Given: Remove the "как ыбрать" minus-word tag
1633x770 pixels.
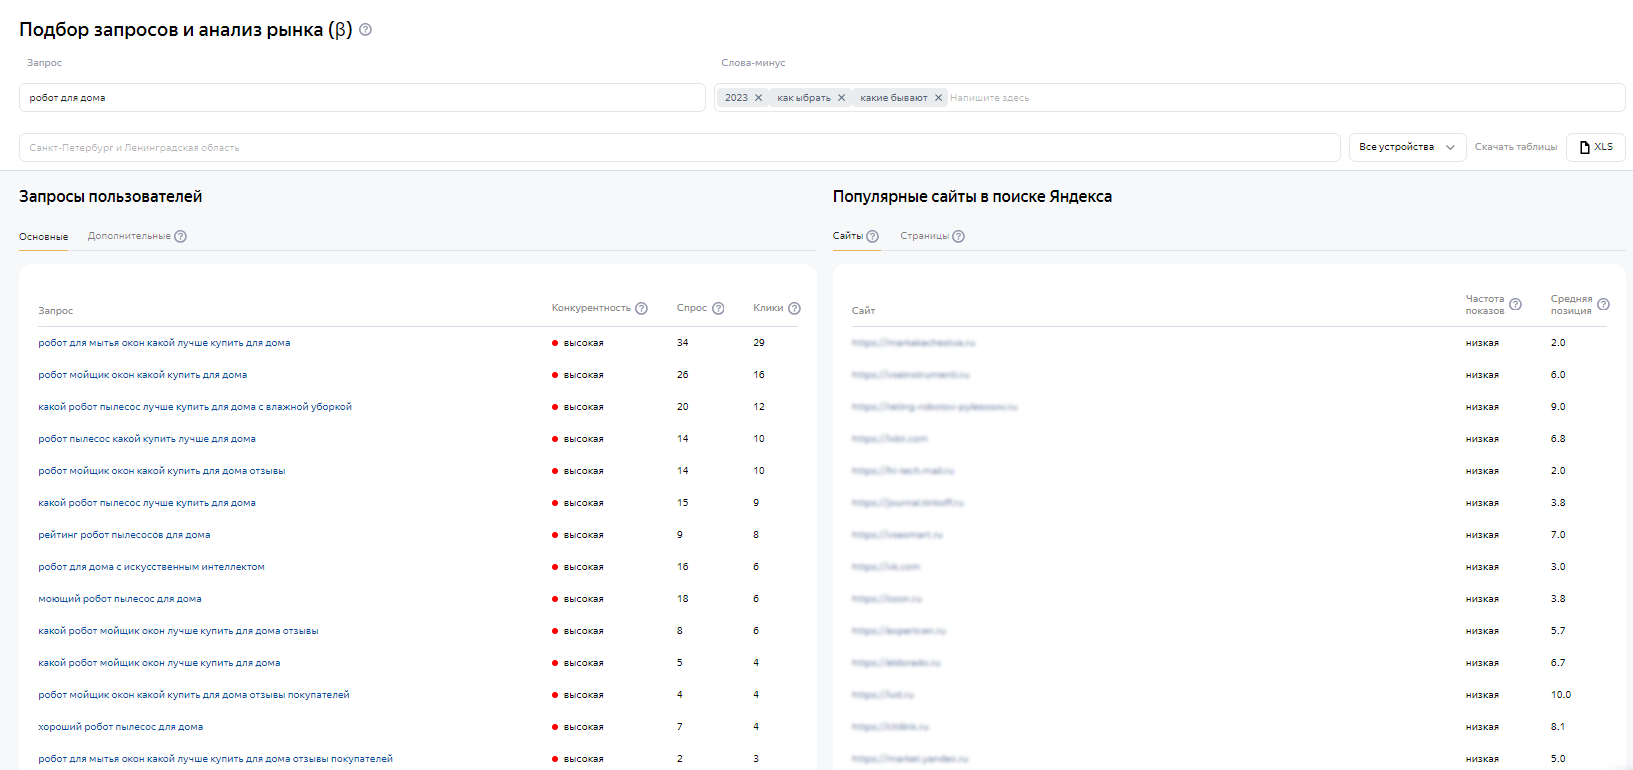Looking at the screenshot, I should (x=841, y=98).
